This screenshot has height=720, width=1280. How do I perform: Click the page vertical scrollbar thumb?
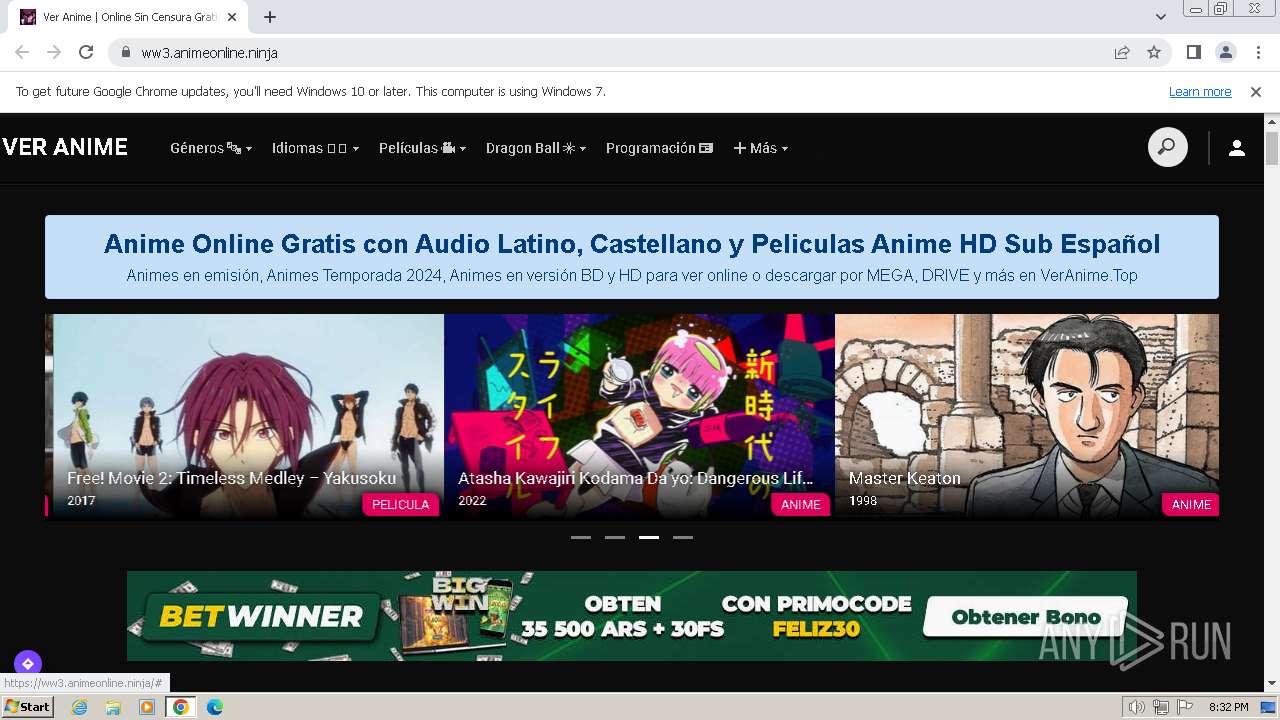coord(1272,148)
